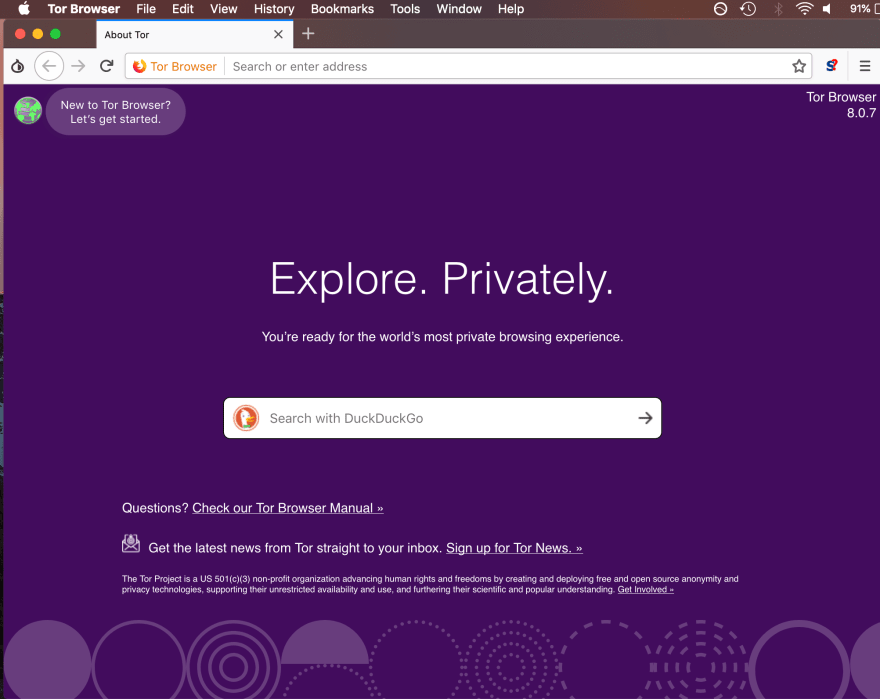Open the Tools menu

point(405,9)
